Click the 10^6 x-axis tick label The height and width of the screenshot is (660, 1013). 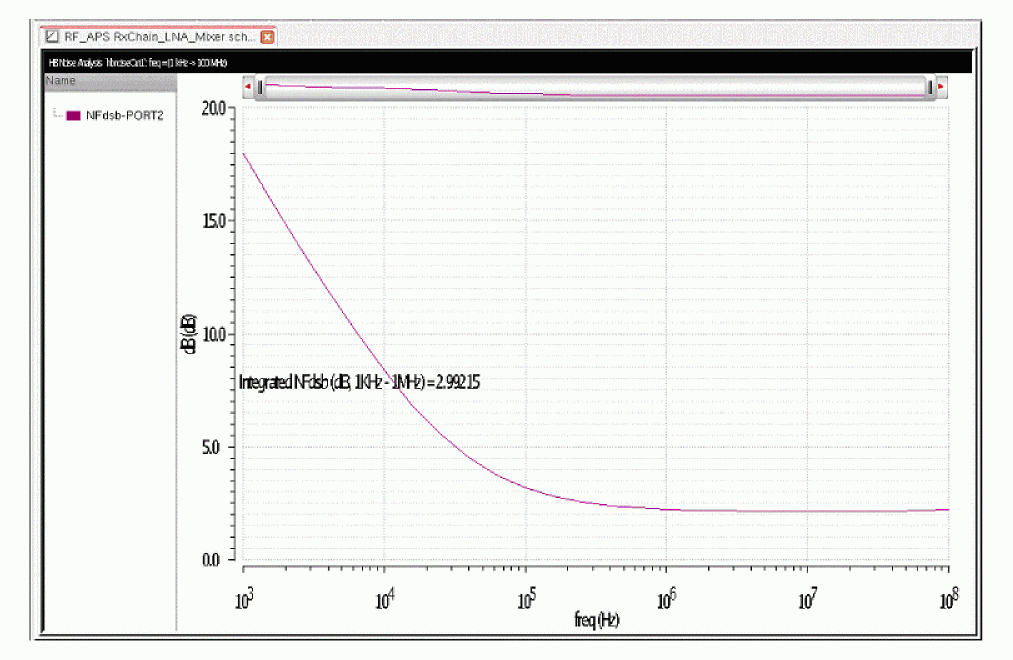tap(667, 599)
